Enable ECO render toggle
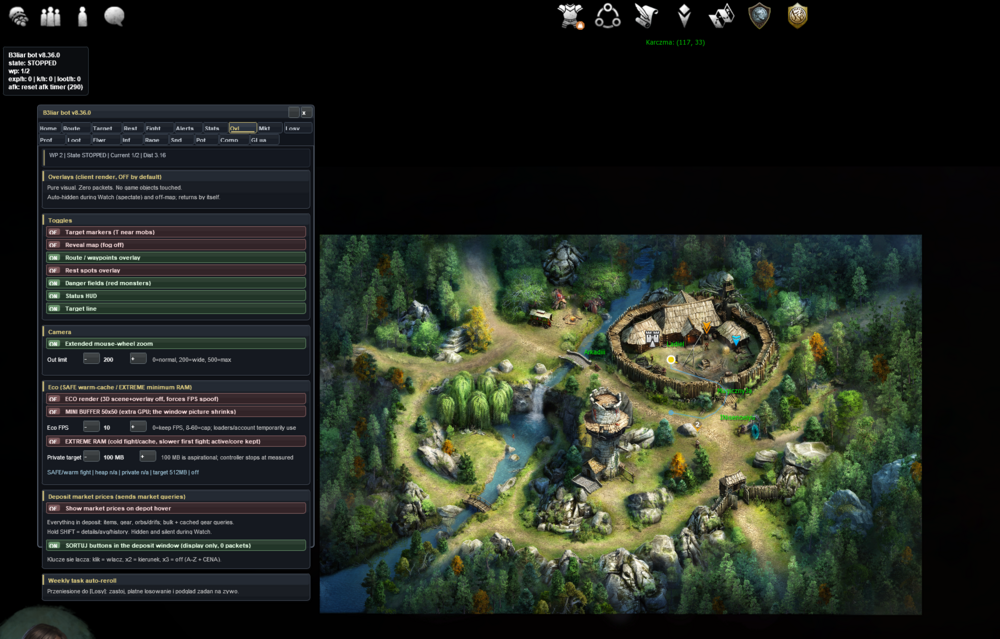This screenshot has width=1000, height=639. pos(176,399)
